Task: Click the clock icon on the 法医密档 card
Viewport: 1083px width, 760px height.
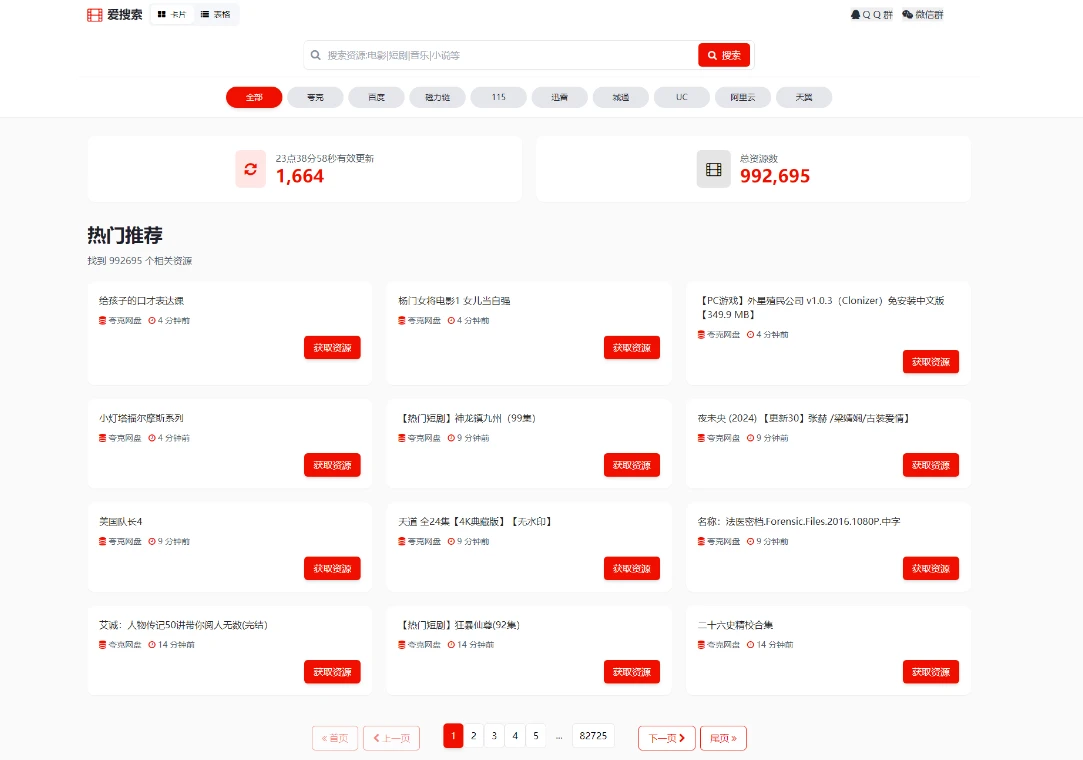Action: (750, 542)
